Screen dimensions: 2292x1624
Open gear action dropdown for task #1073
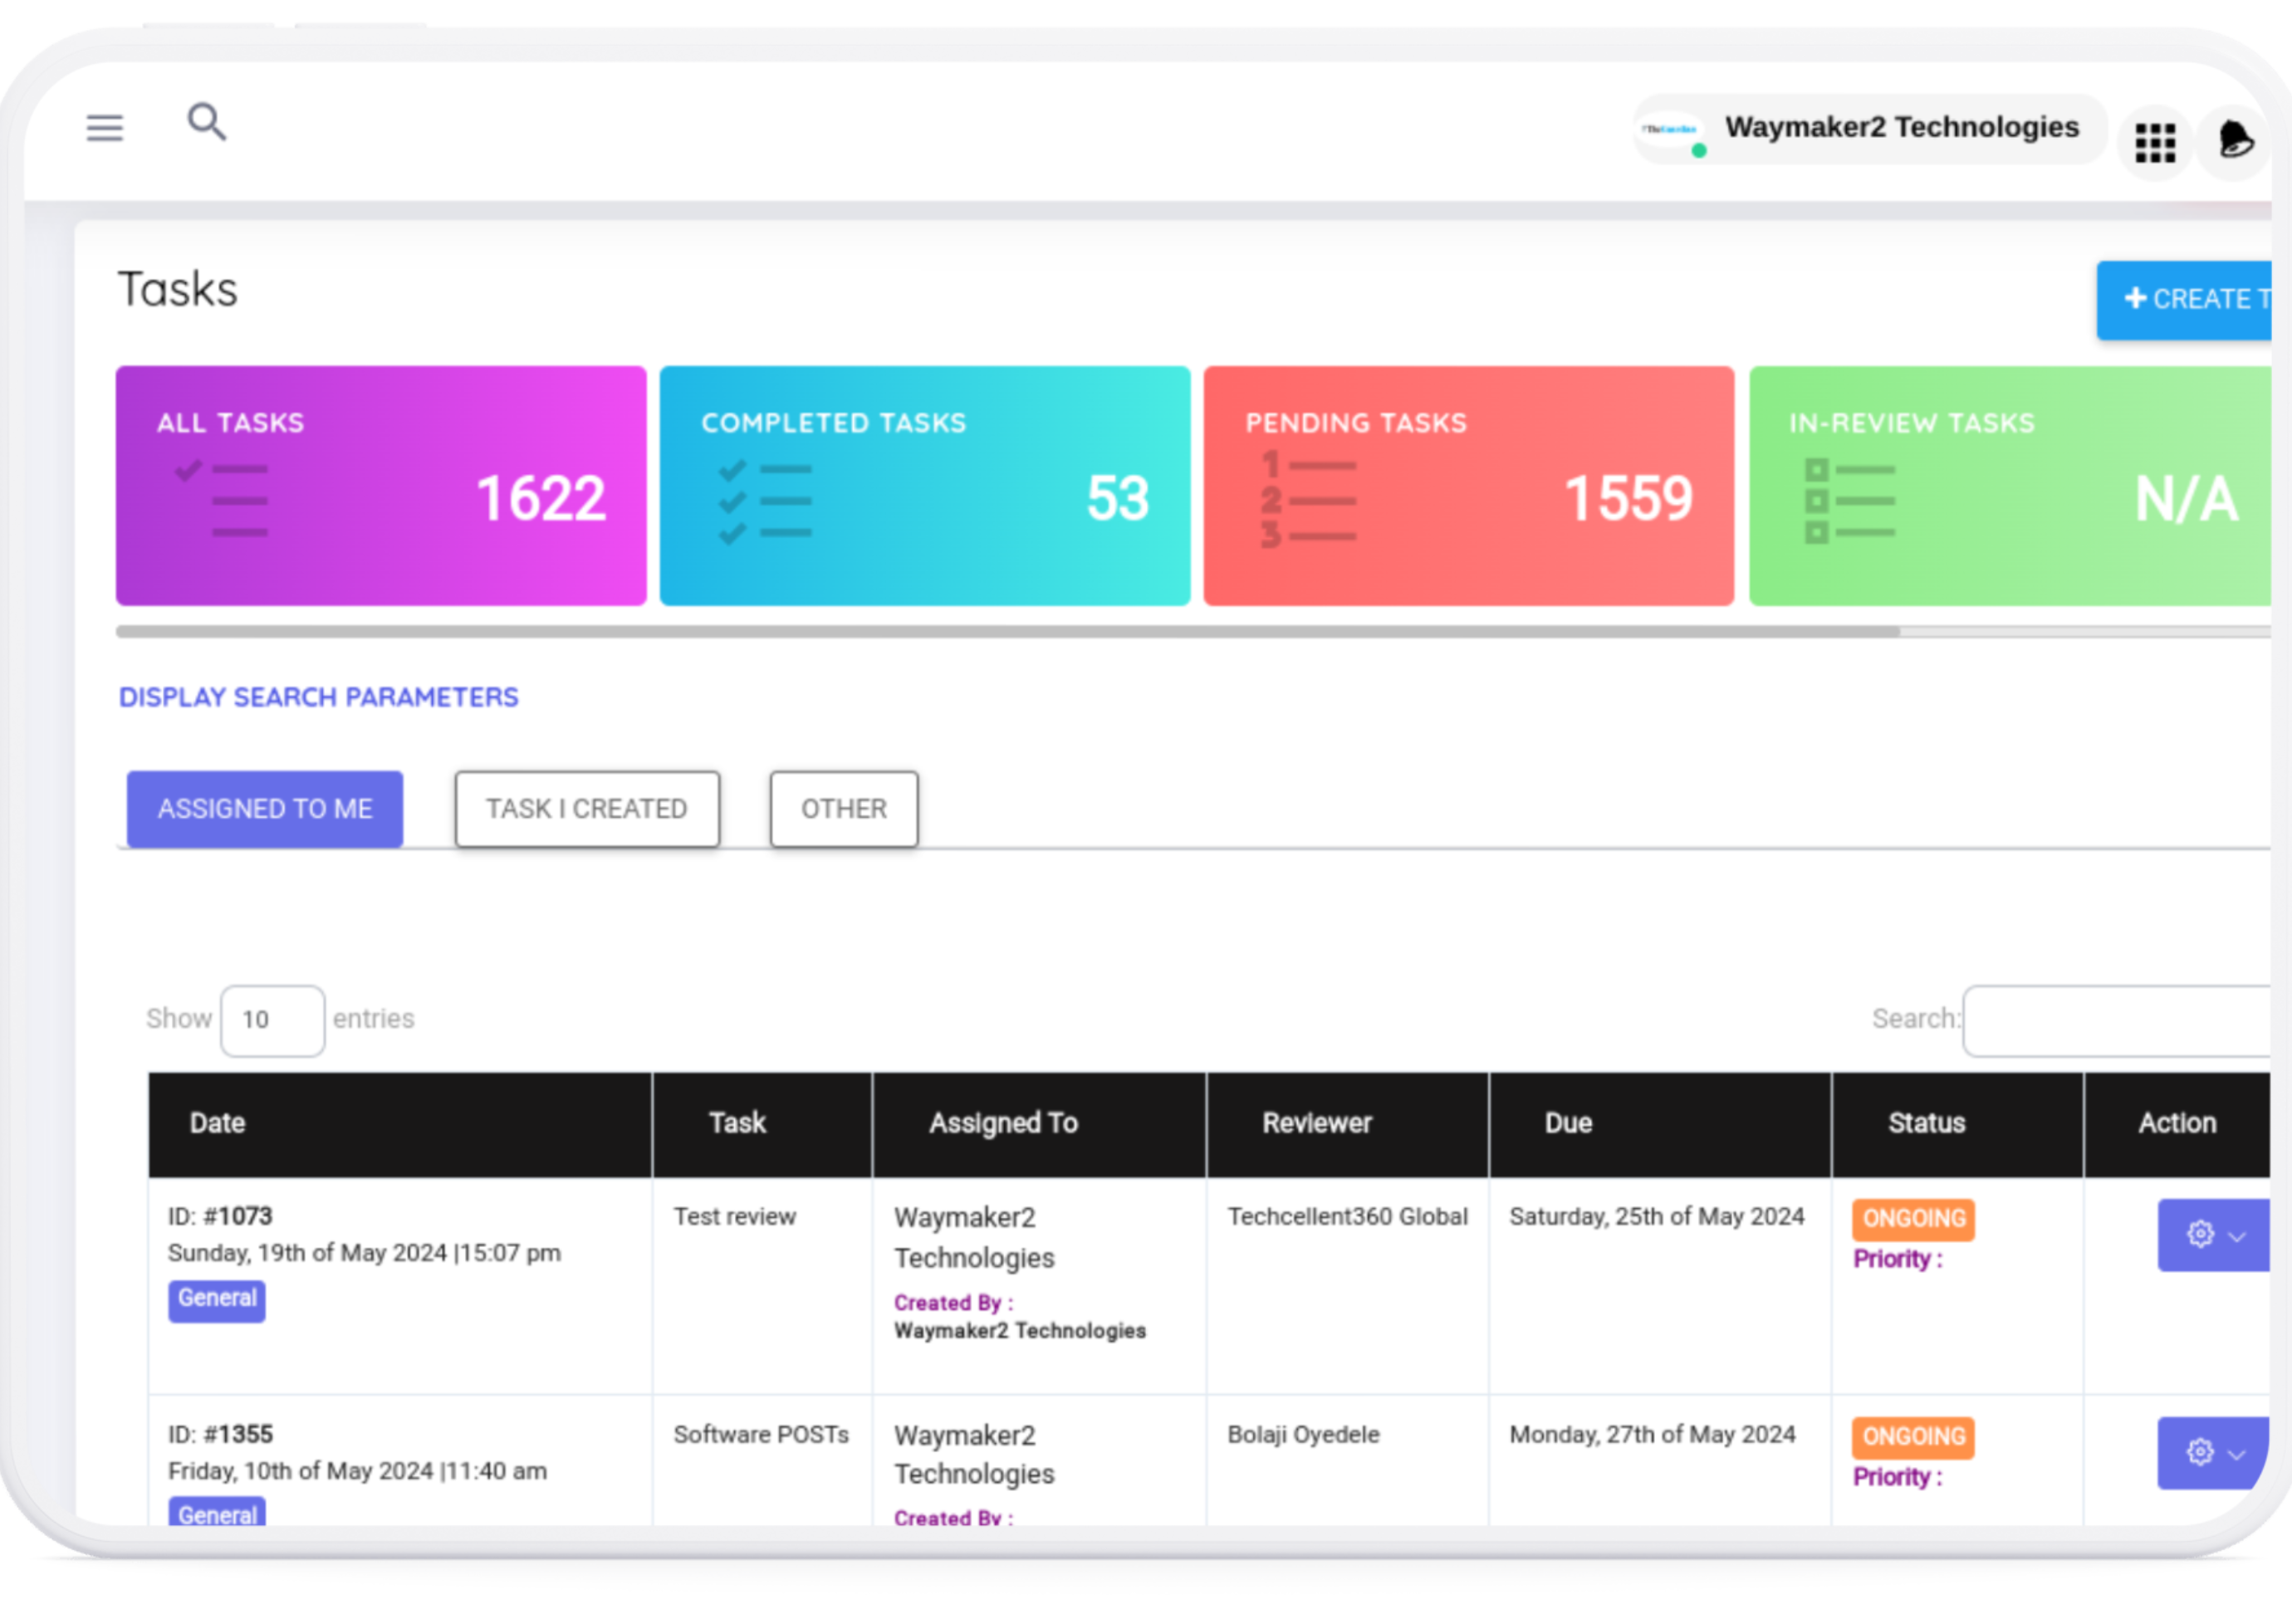click(2213, 1235)
